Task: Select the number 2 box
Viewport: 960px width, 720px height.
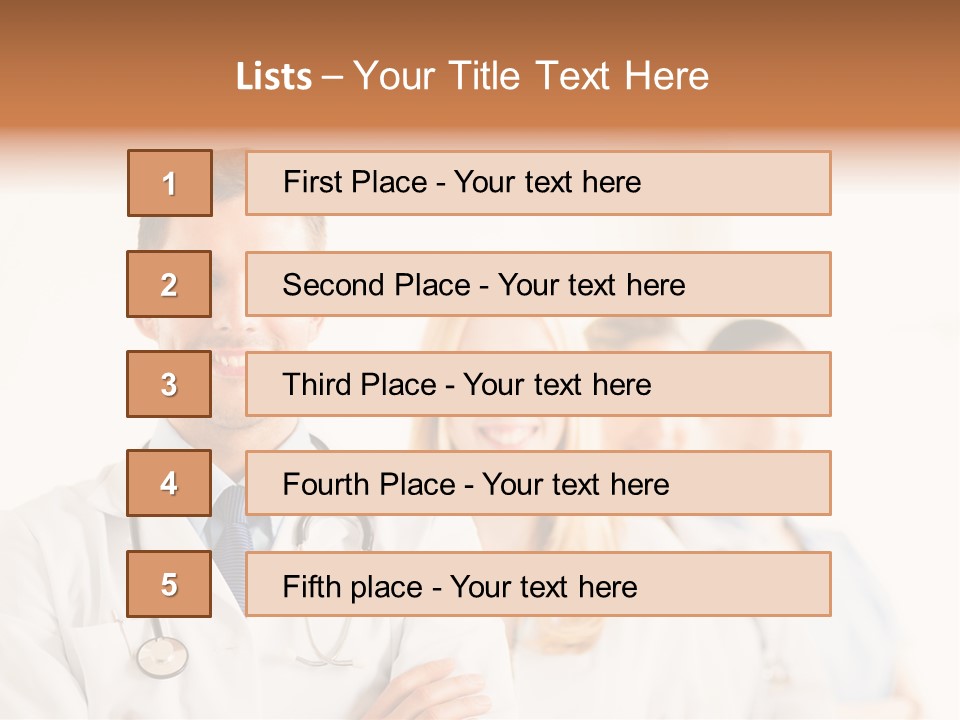Action: click(x=169, y=284)
